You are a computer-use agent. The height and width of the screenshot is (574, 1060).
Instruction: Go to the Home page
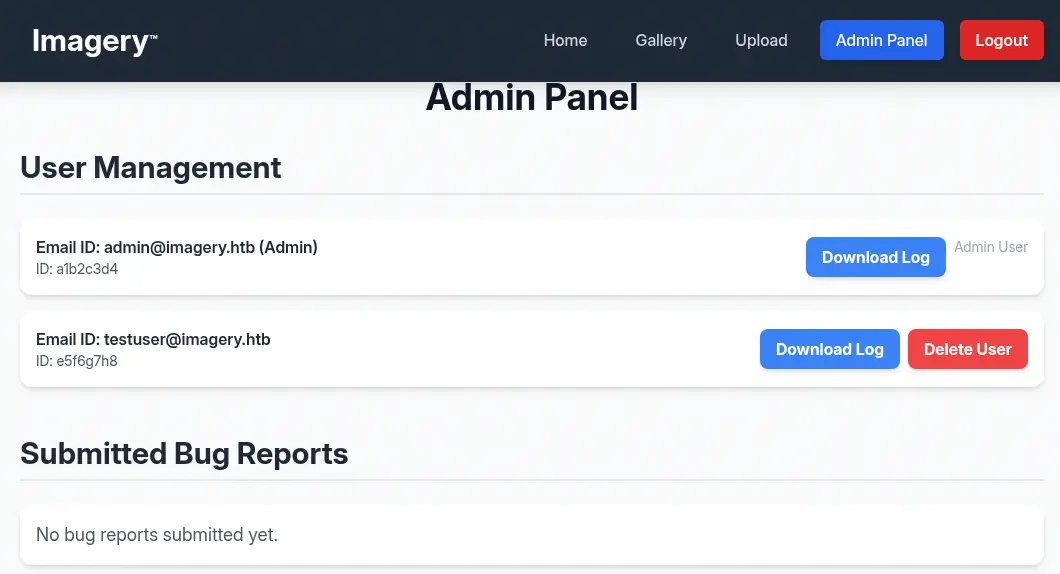pos(565,40)
